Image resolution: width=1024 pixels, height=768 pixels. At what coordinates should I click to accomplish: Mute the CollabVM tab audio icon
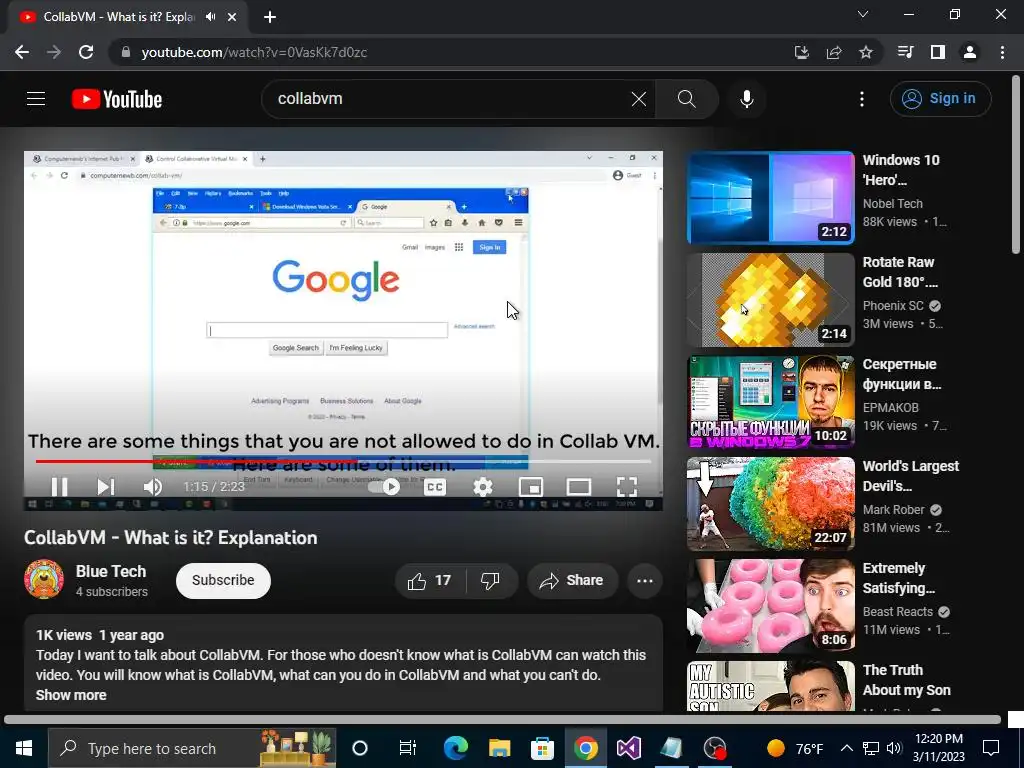[x=211, y=17]
